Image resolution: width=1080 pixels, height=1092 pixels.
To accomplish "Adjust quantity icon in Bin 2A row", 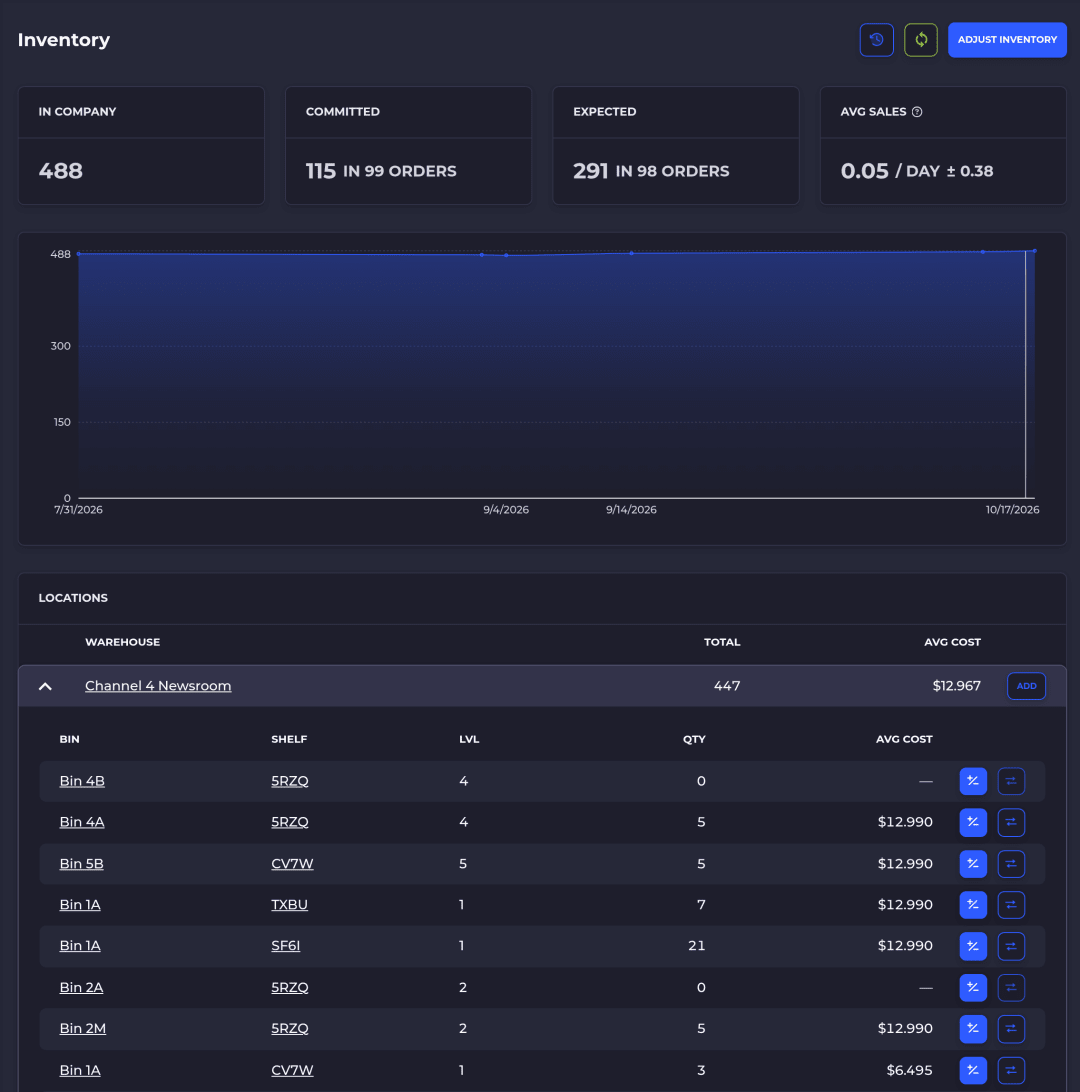I will point(973,988).
